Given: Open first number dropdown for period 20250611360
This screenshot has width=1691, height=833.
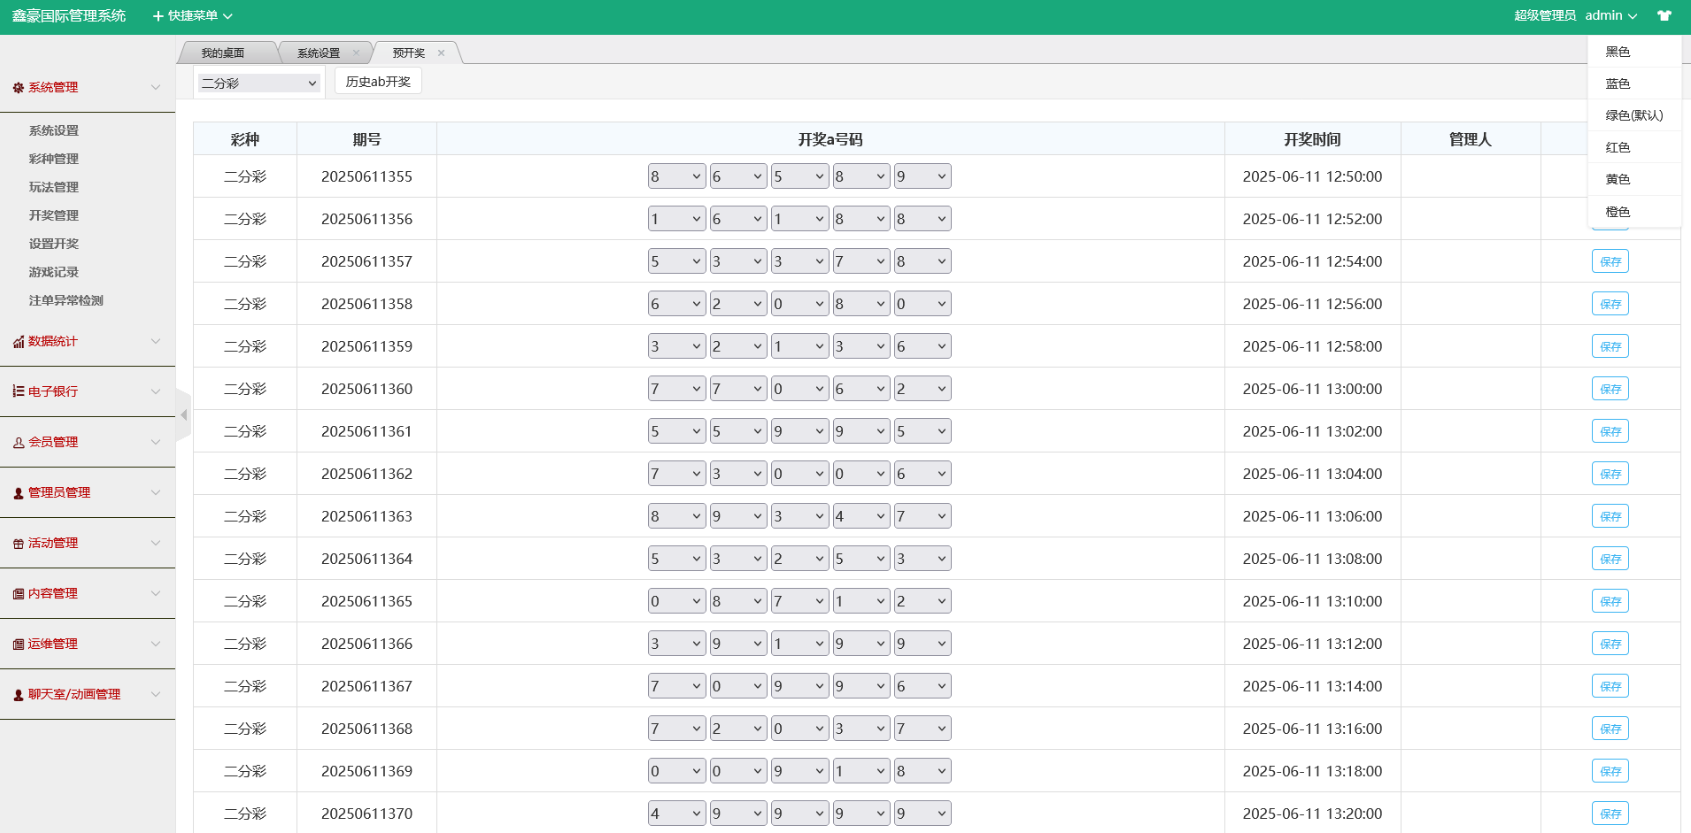Looking at the screenshot, I should click(676, 389).
